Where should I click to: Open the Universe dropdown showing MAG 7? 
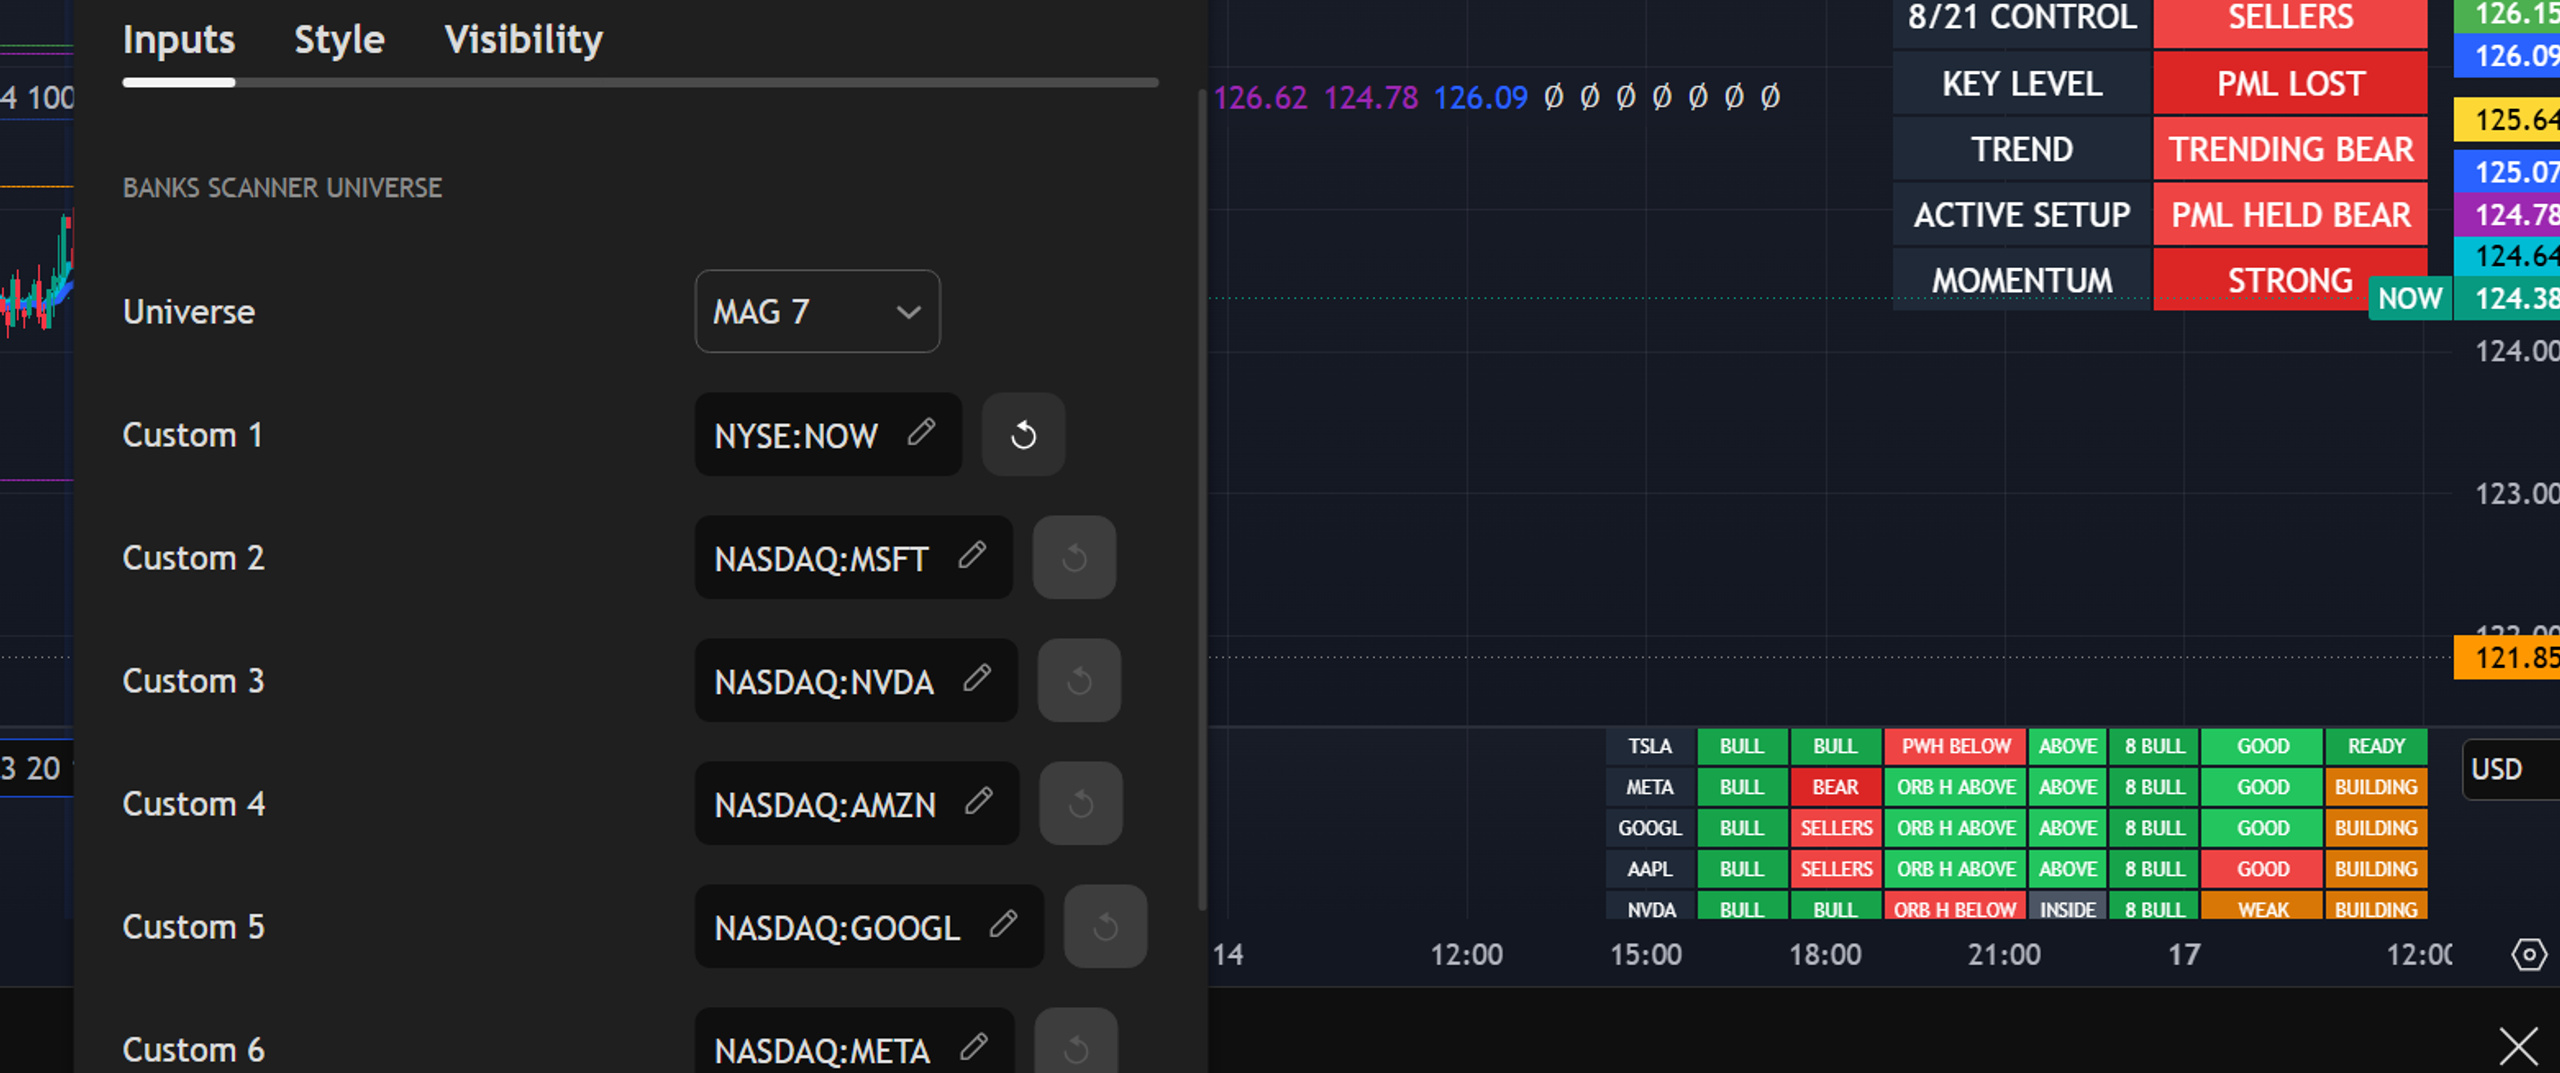[817, 311]
